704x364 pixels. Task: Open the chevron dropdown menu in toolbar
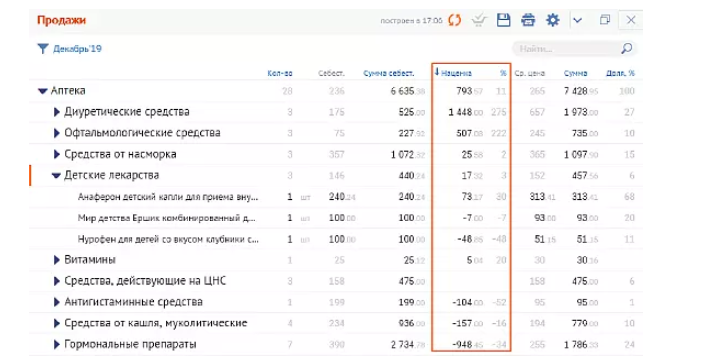point(578,21)
